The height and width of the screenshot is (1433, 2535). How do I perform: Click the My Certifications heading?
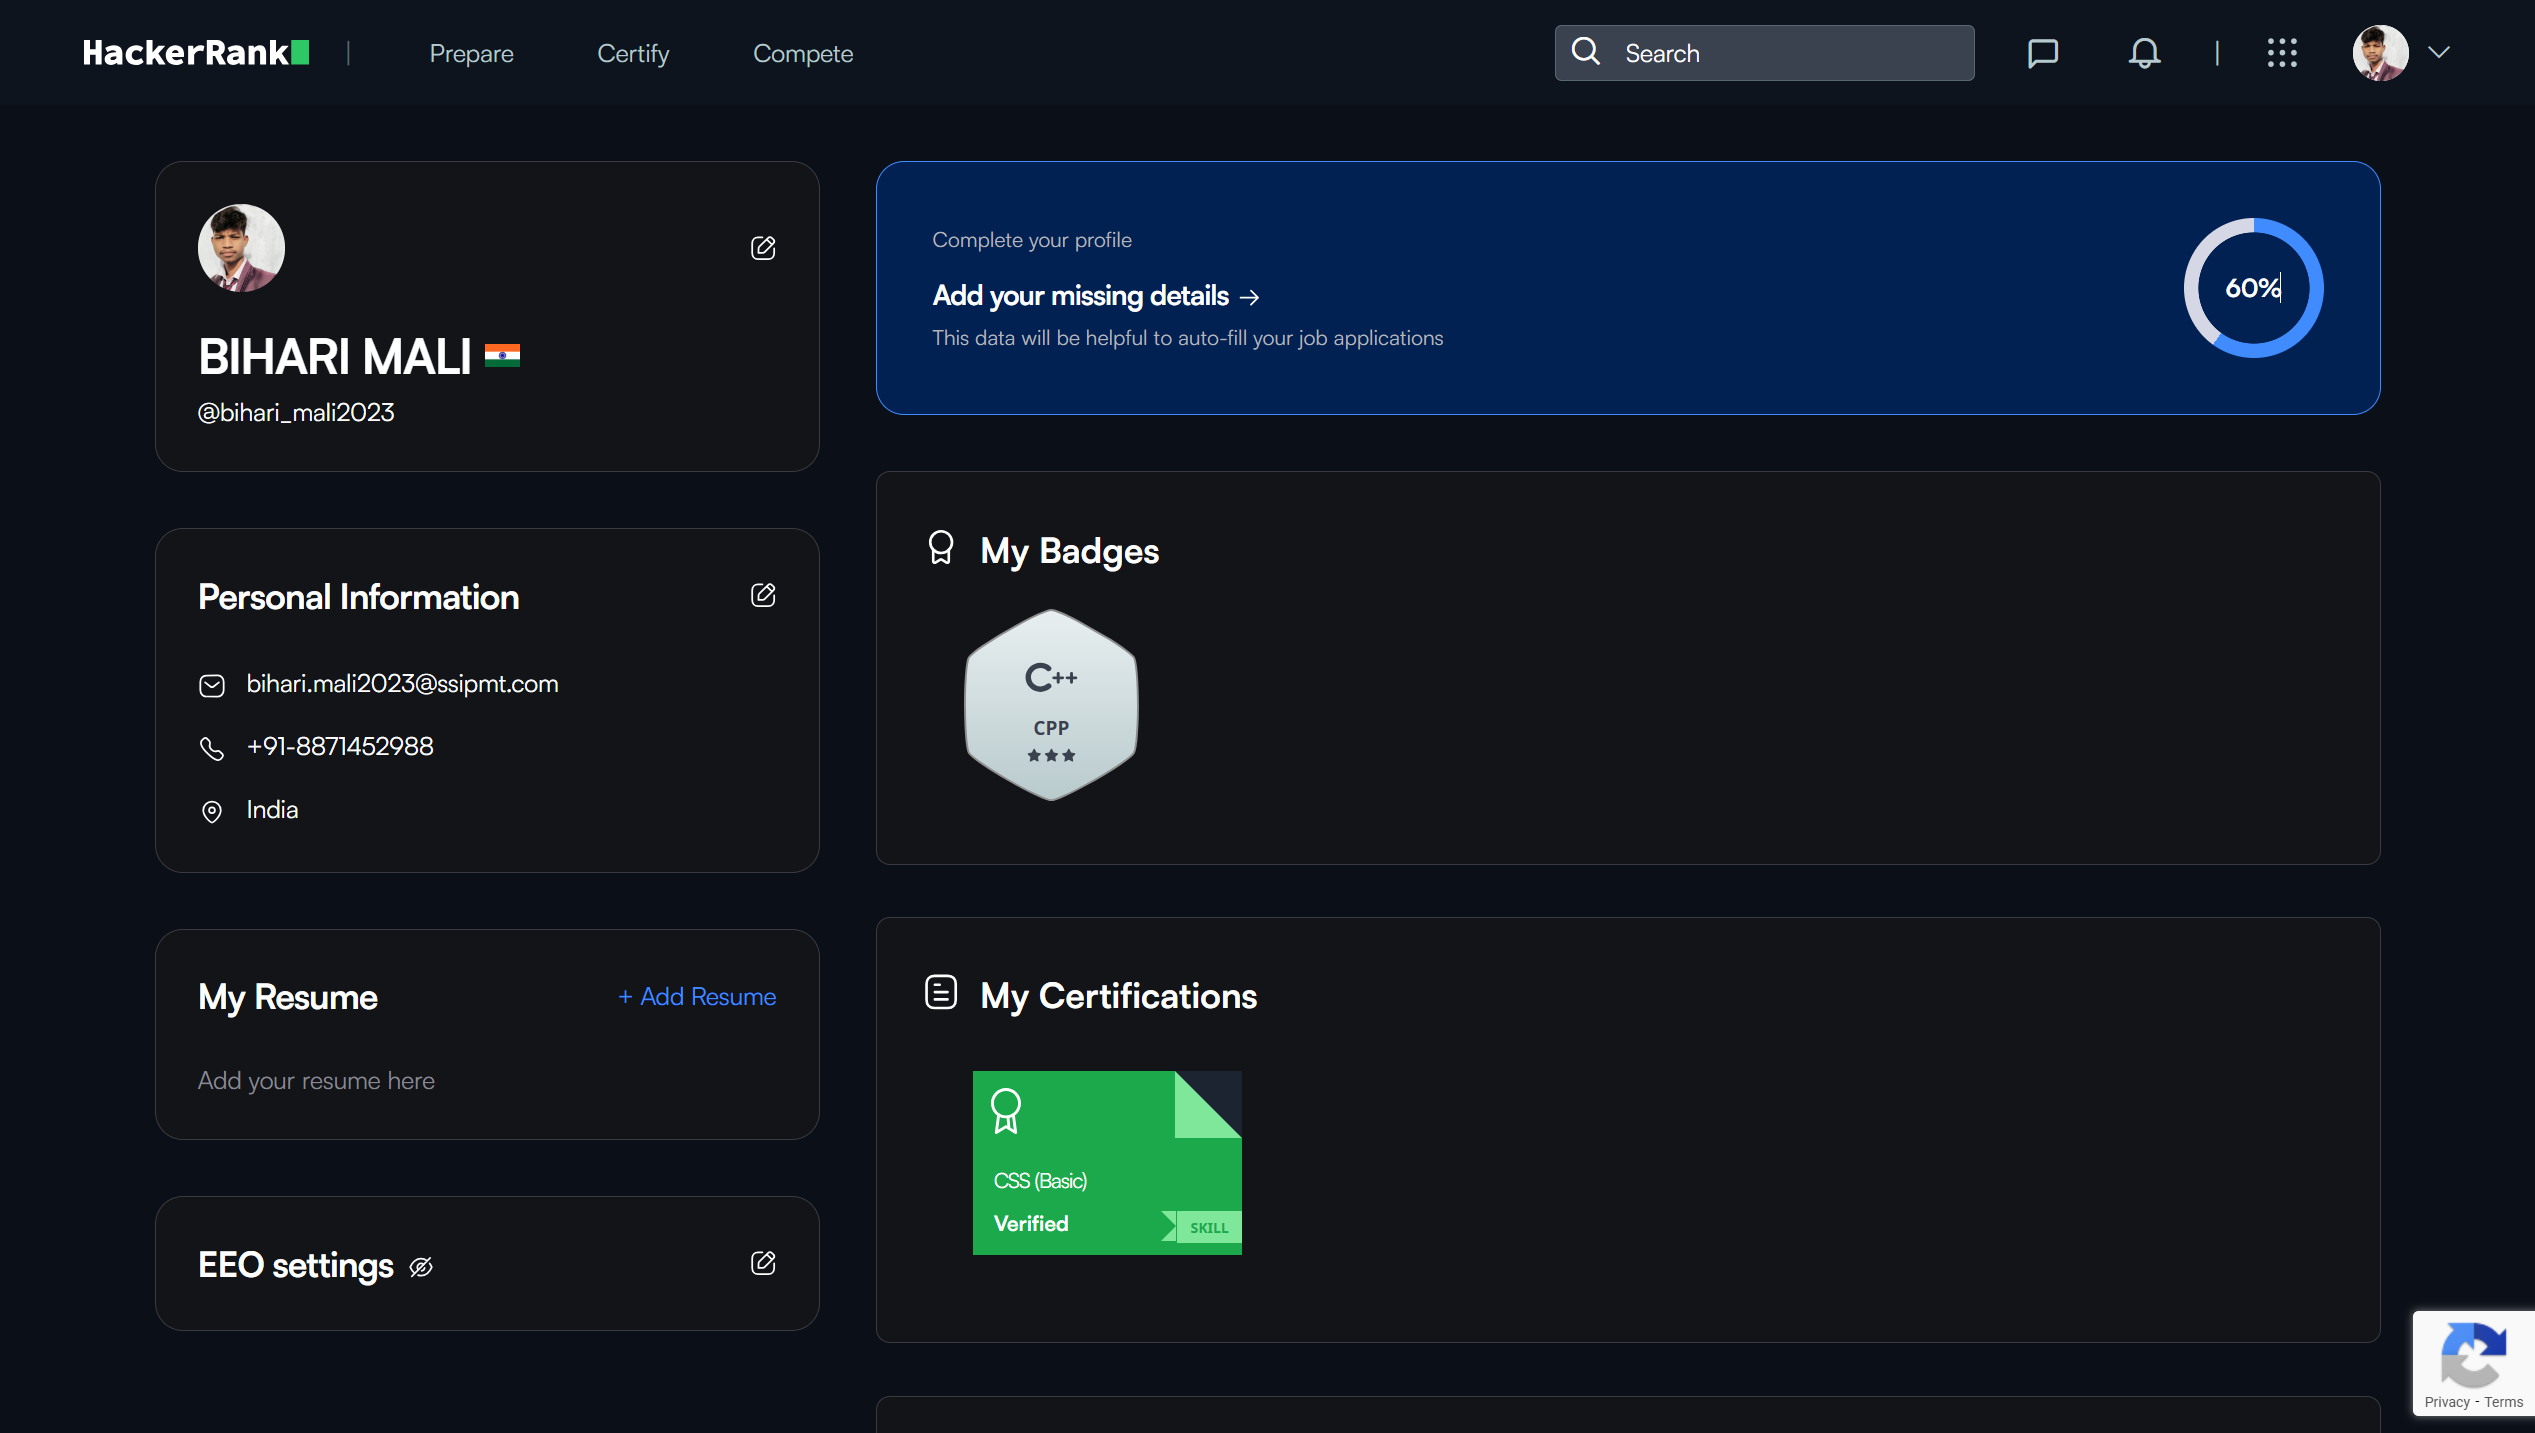pos(1118,996)
